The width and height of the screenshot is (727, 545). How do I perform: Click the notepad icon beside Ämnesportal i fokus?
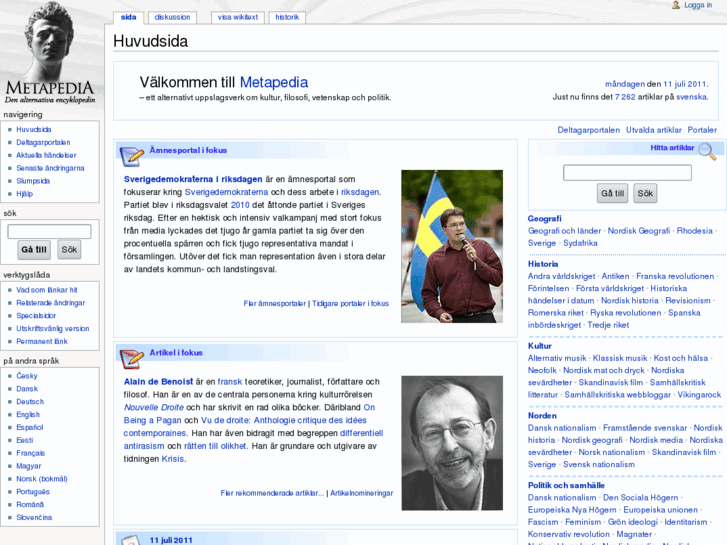click(x=132, y=156)
